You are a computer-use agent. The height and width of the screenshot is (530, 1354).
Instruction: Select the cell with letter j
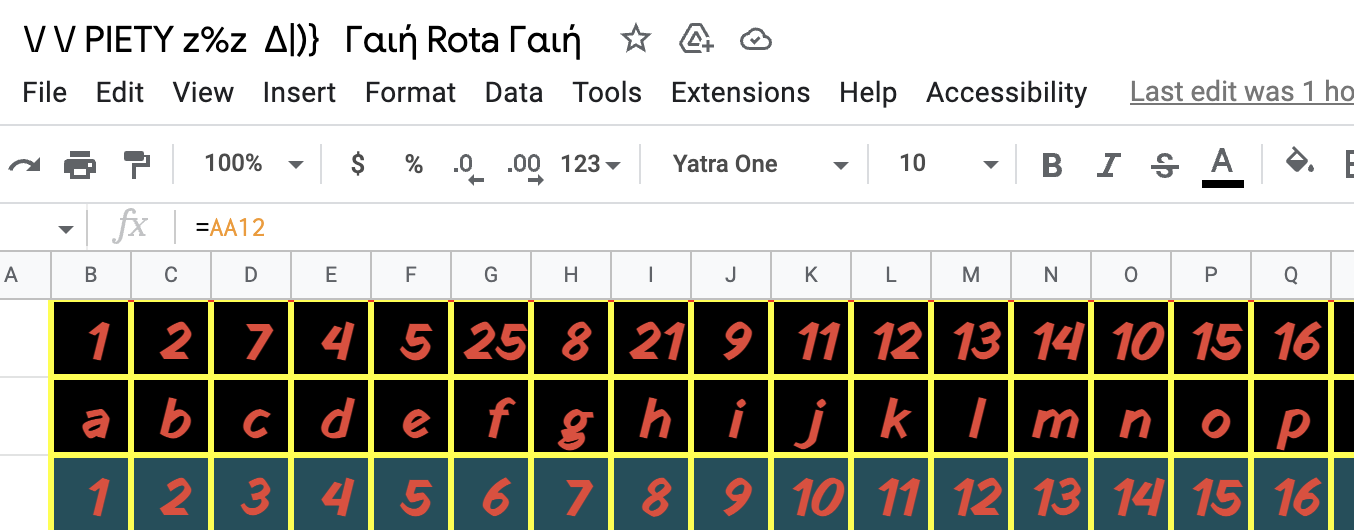tap(811, 417)
